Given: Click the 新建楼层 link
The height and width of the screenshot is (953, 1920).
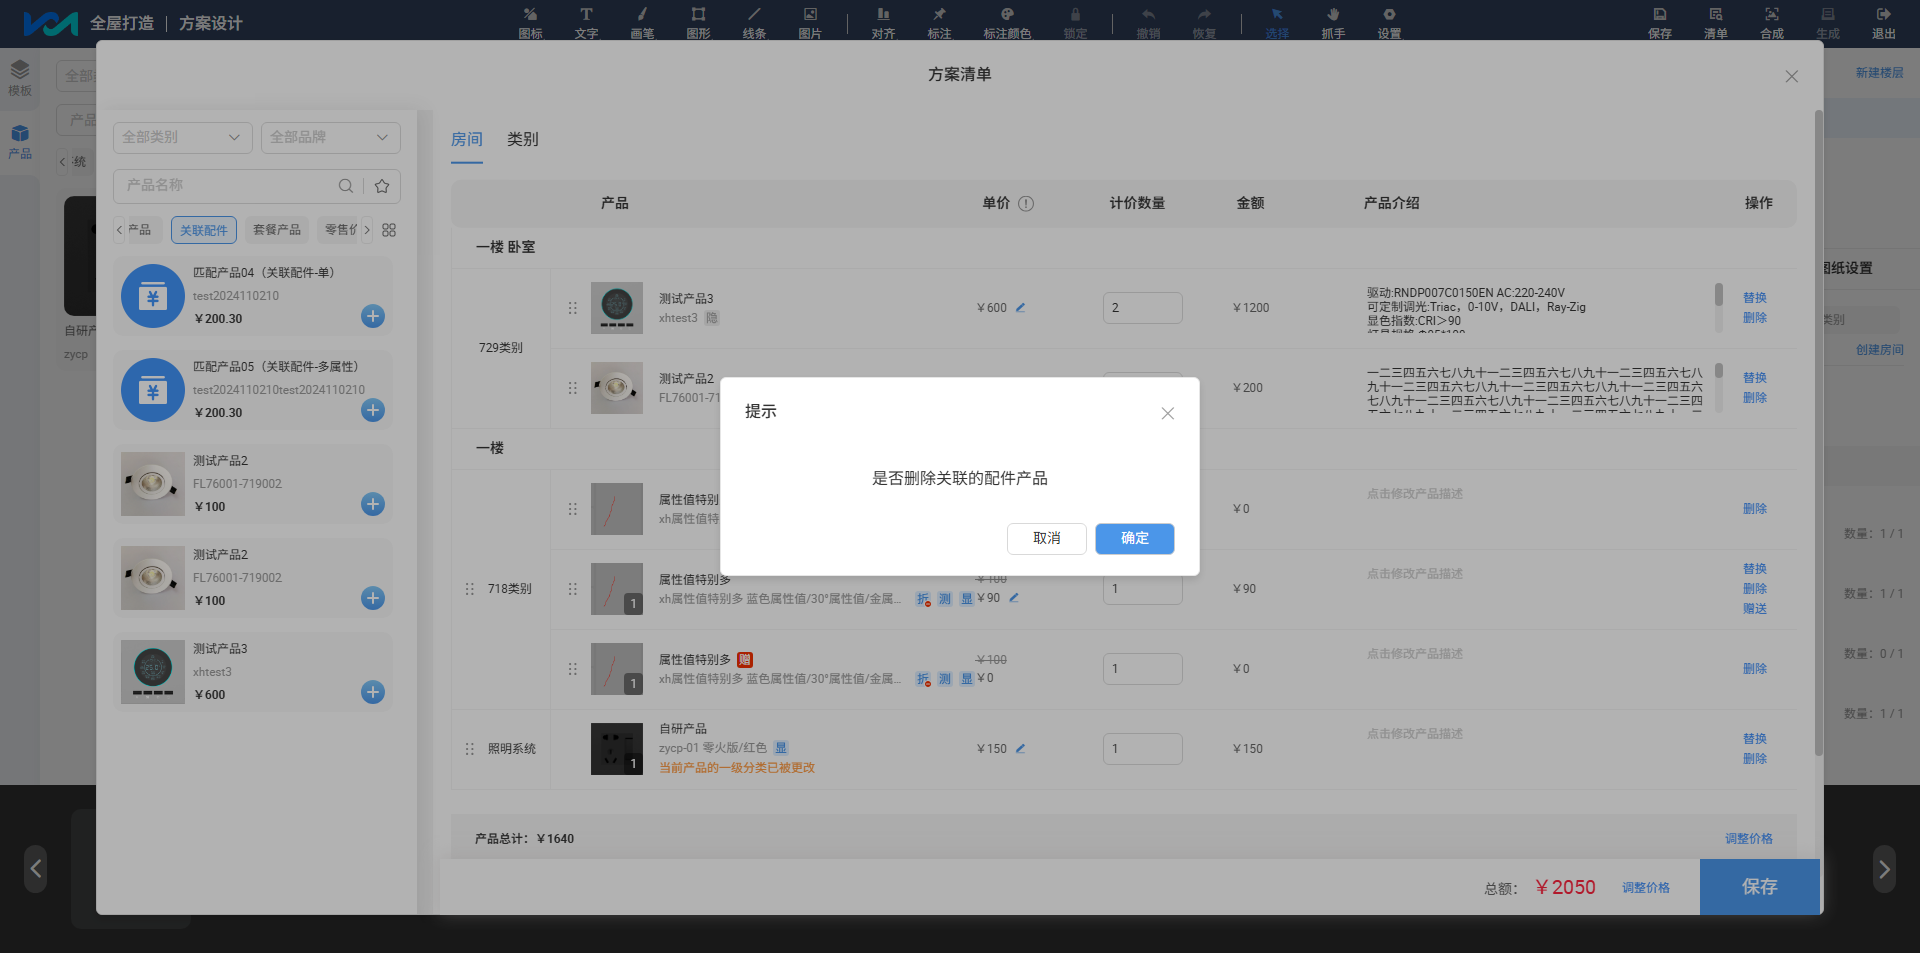Looking at the screenshot, I should (x=1880, y=73).
